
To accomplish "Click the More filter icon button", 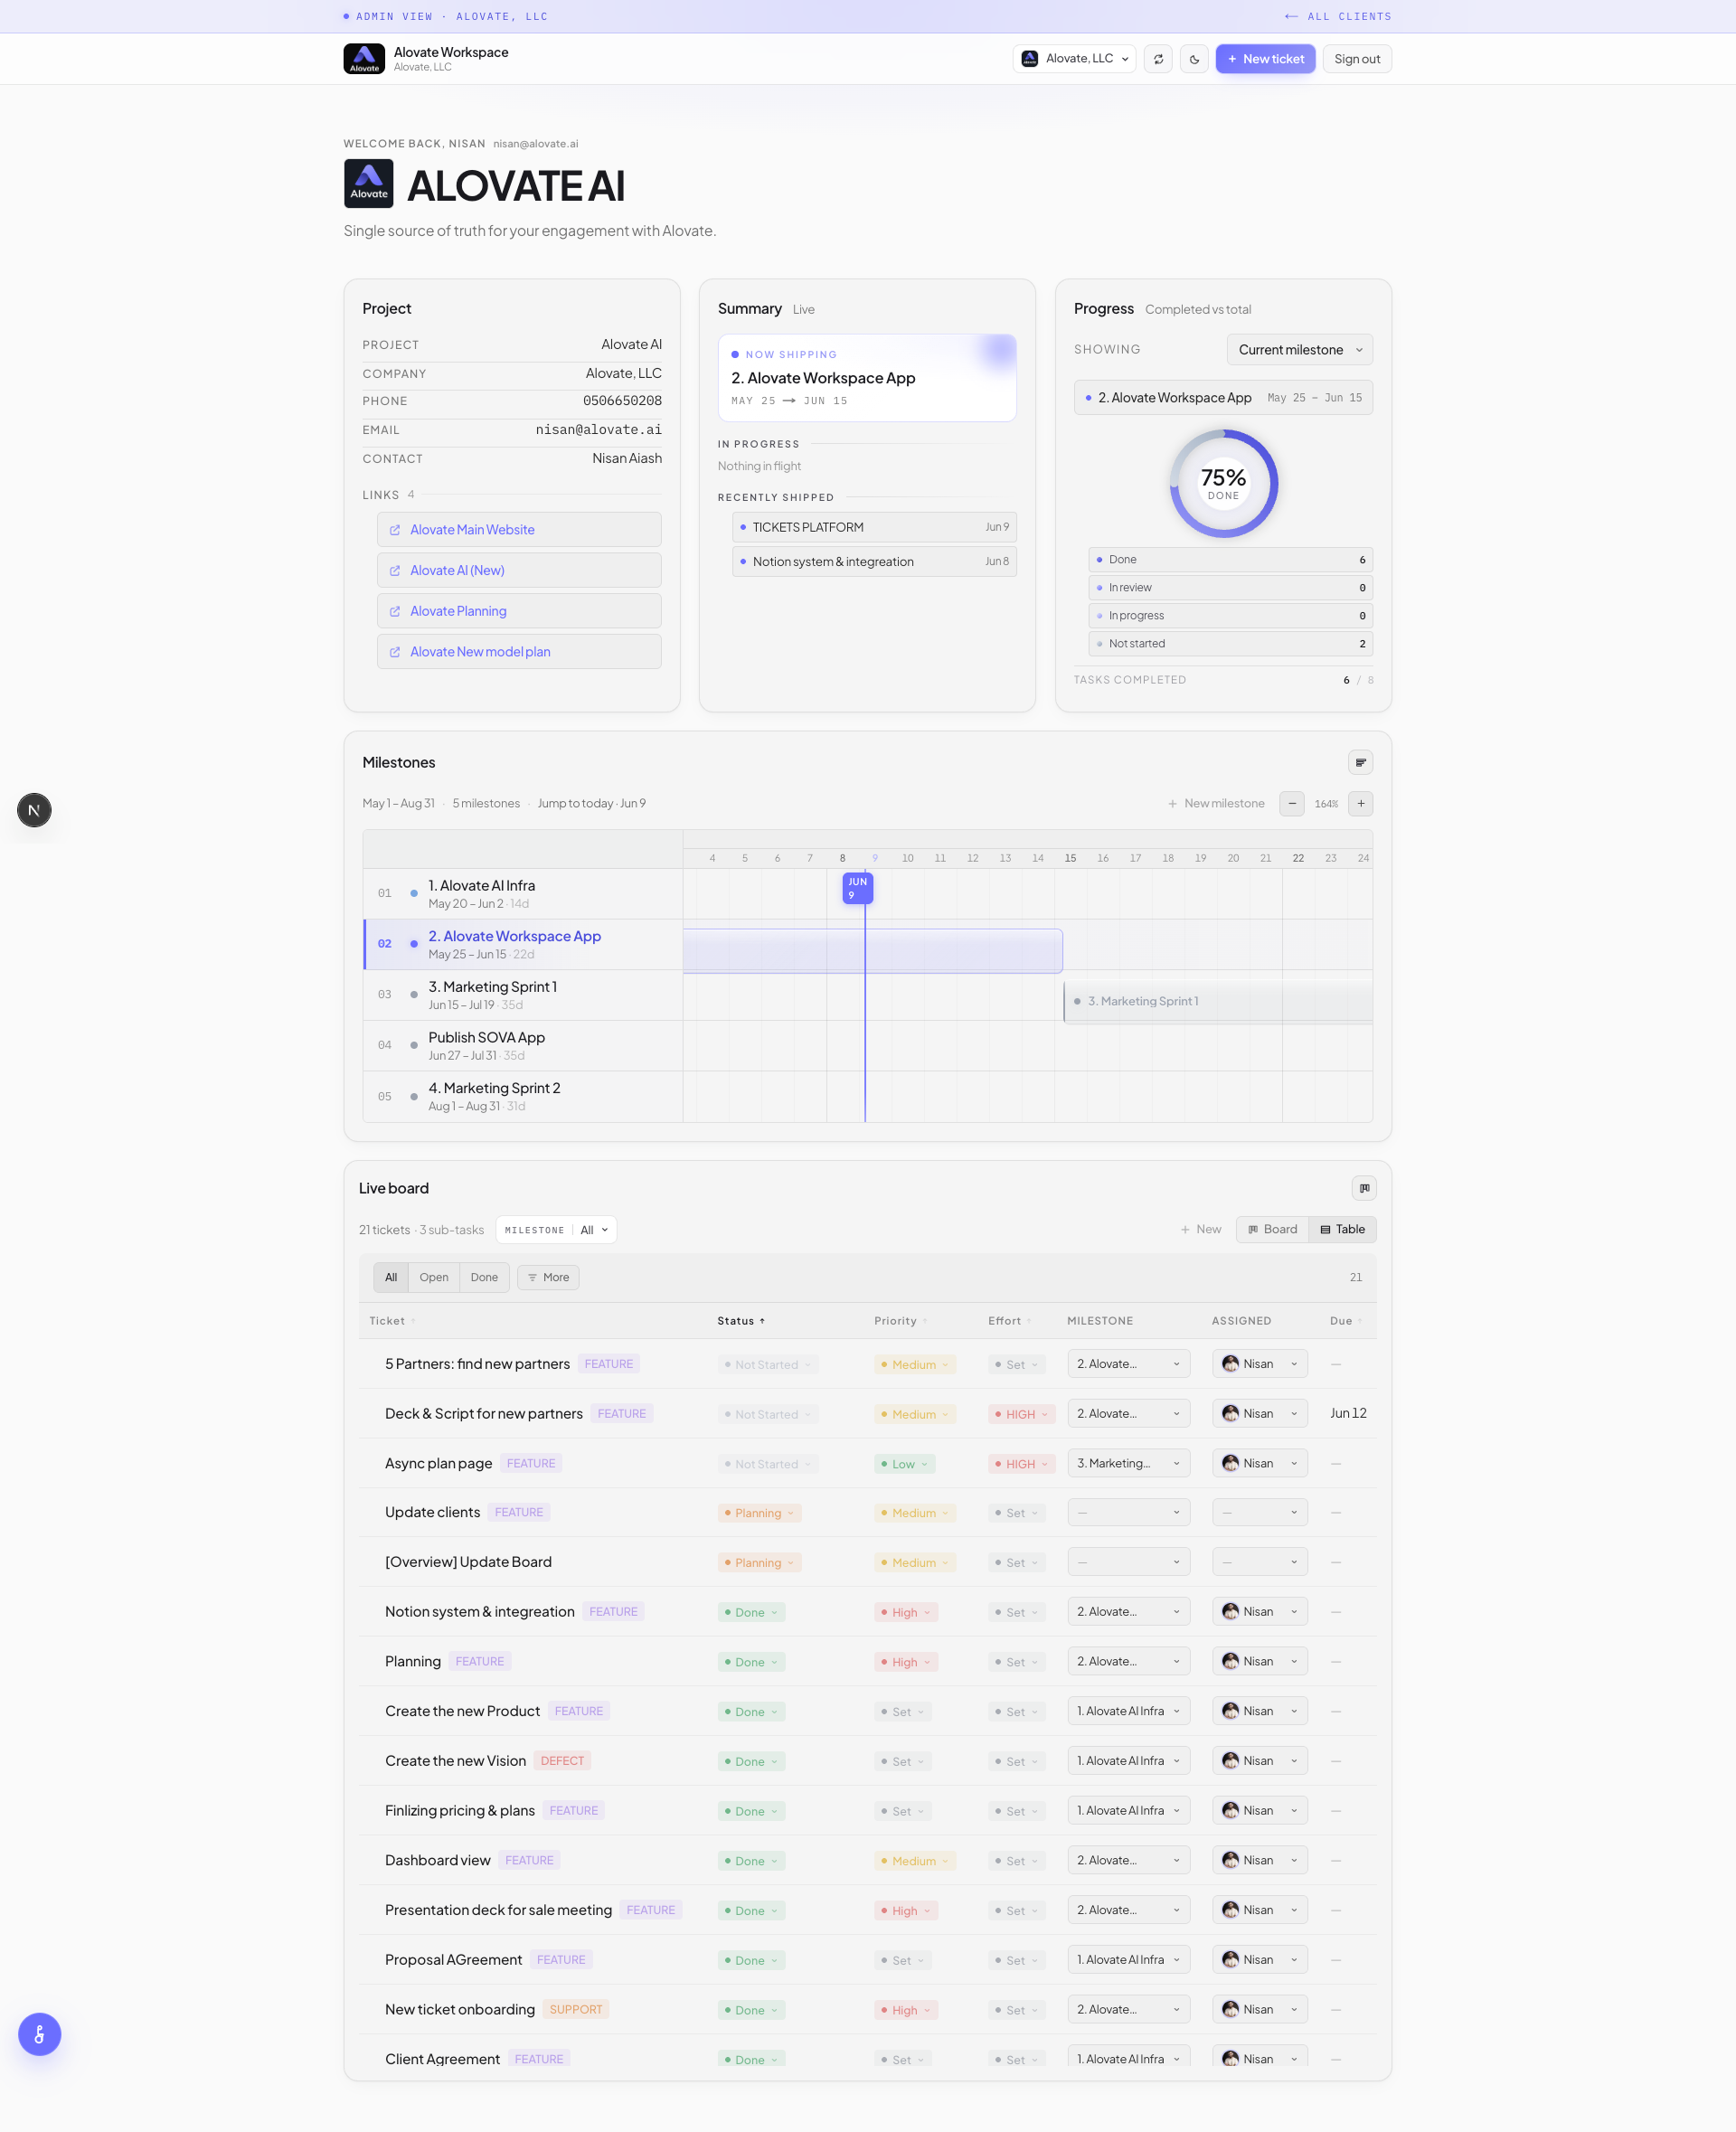I will pyautogui.click(x=548, y=1277).
